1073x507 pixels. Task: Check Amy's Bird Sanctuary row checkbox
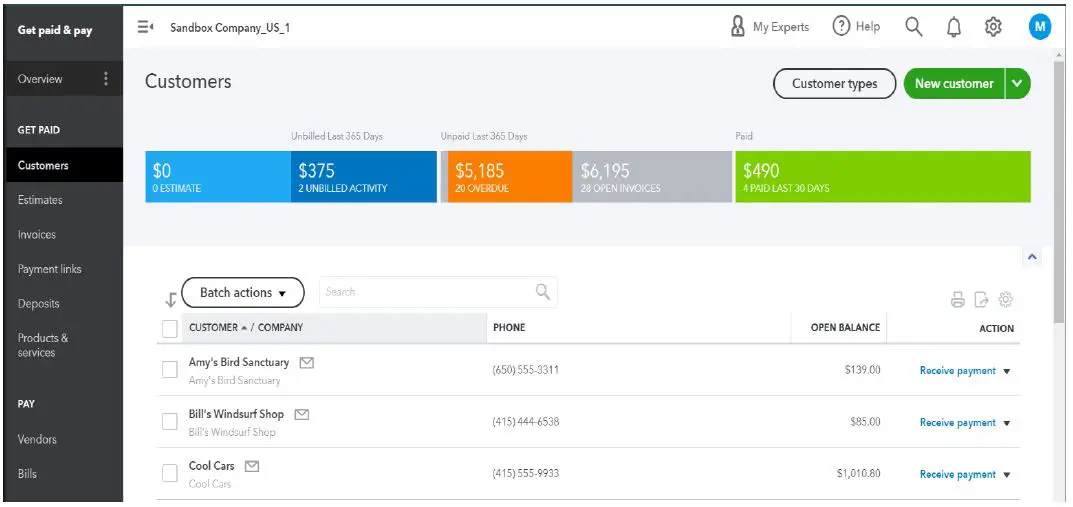pos(170,370)
